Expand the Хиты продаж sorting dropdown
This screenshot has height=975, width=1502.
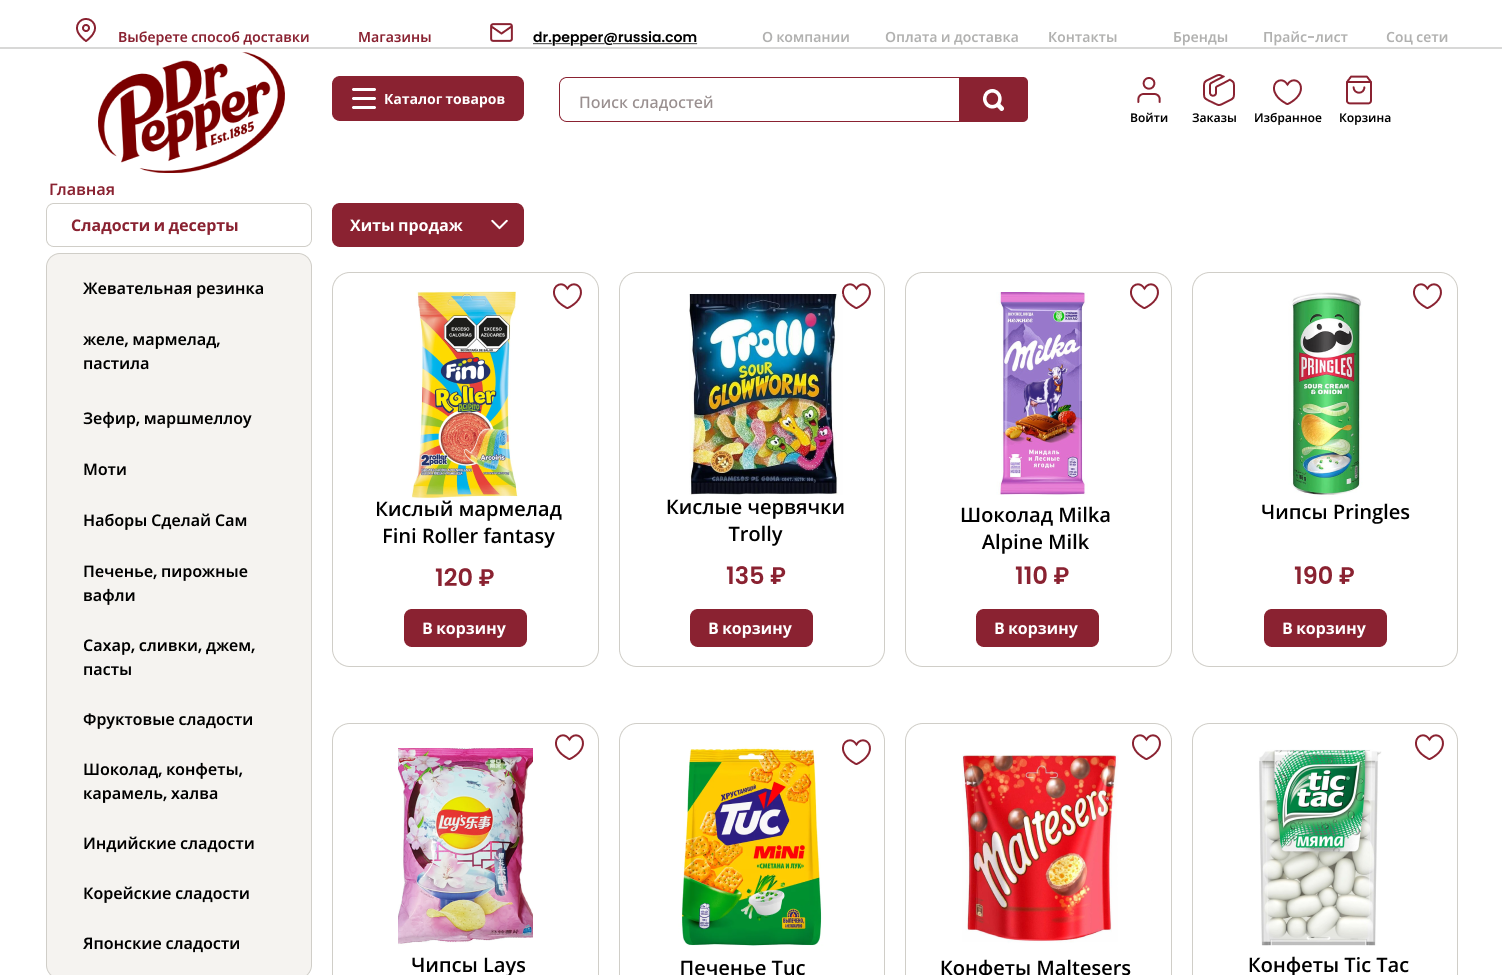tap(428, 225)
